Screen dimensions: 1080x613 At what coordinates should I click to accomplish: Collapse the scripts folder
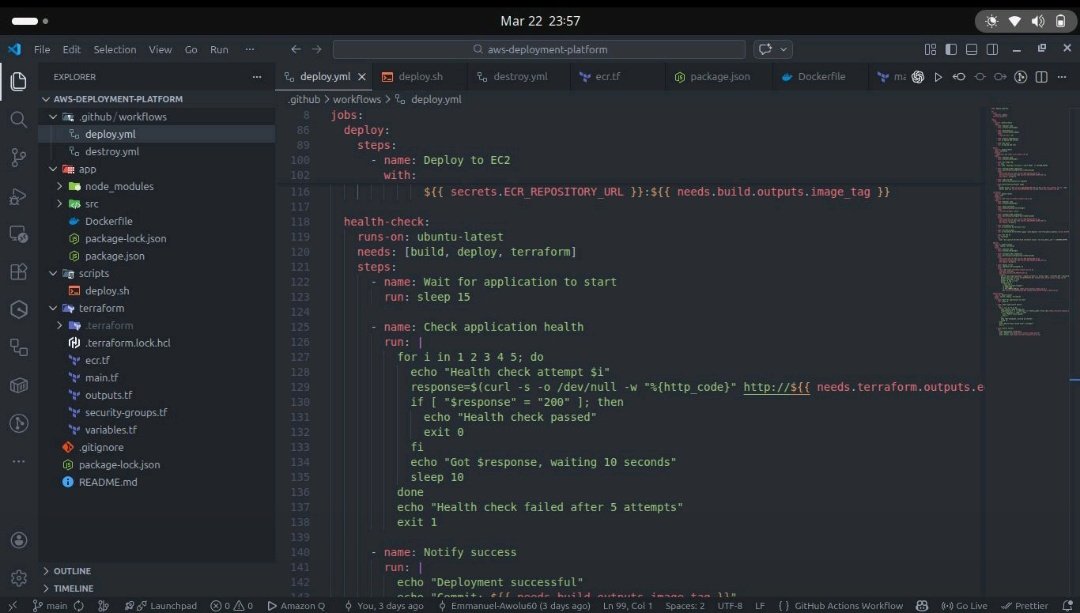point(53,273)
